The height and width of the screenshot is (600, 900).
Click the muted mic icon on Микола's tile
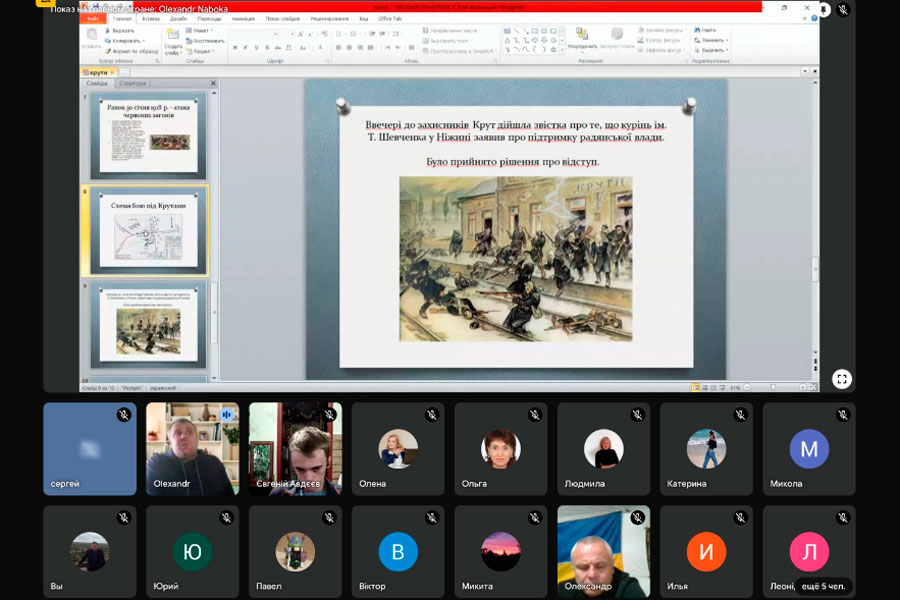coord(843,415)
